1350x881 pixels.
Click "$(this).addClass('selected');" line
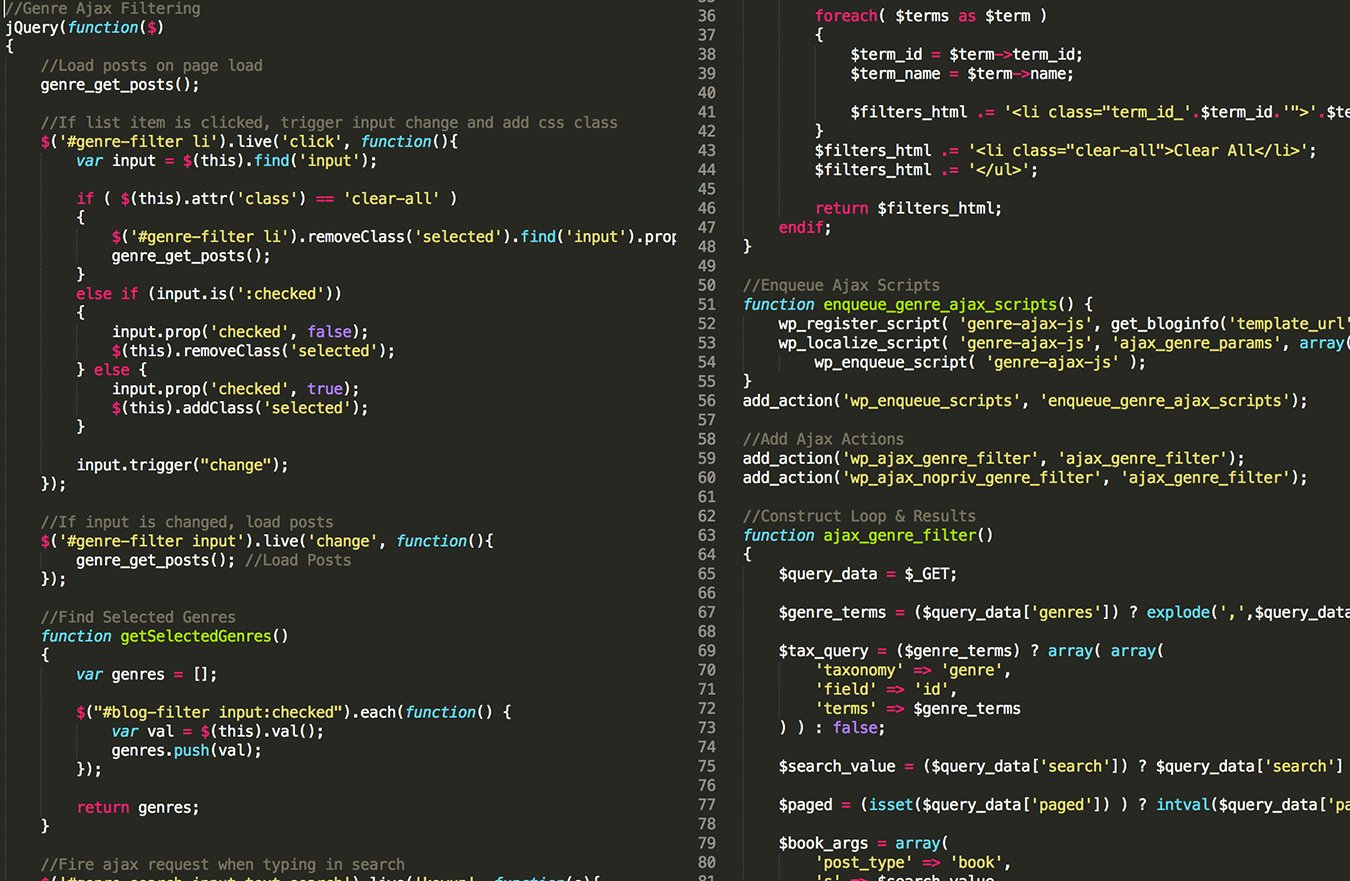pyautogui.click(x=240, y=408)
